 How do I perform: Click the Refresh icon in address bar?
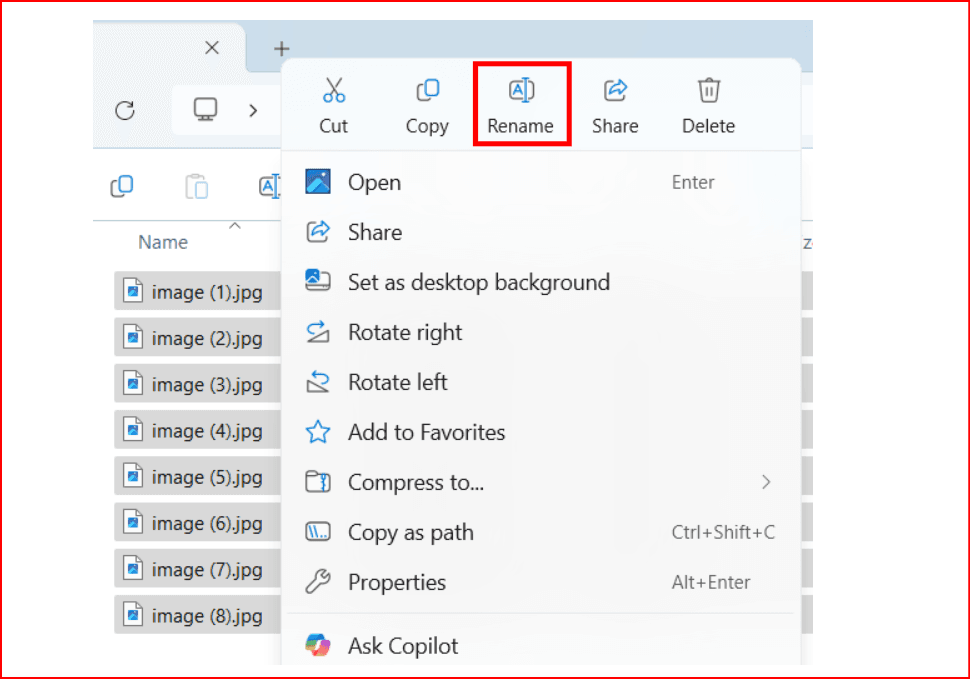point(125,110)
